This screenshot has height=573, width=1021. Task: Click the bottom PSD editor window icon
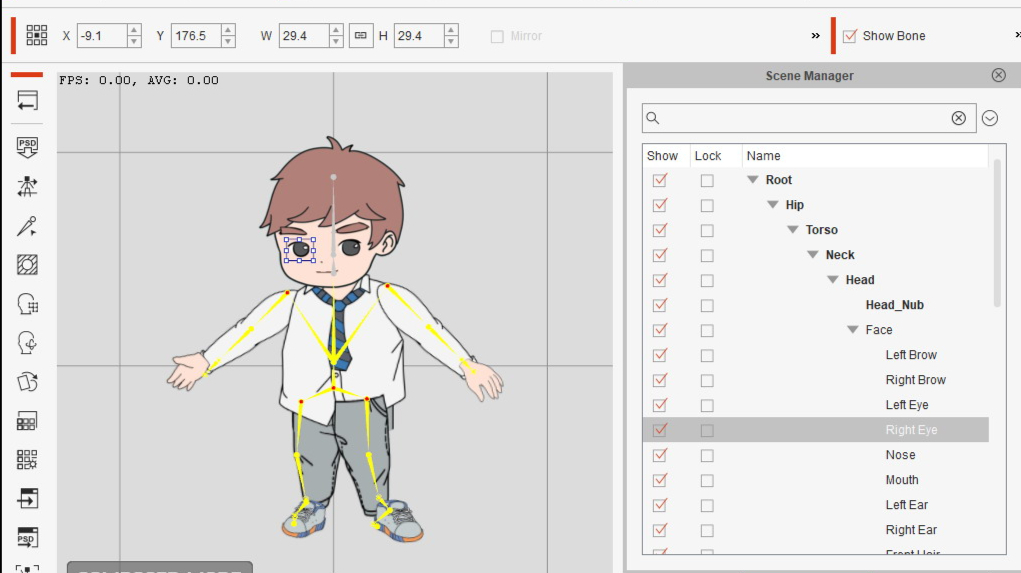(27, 537)
